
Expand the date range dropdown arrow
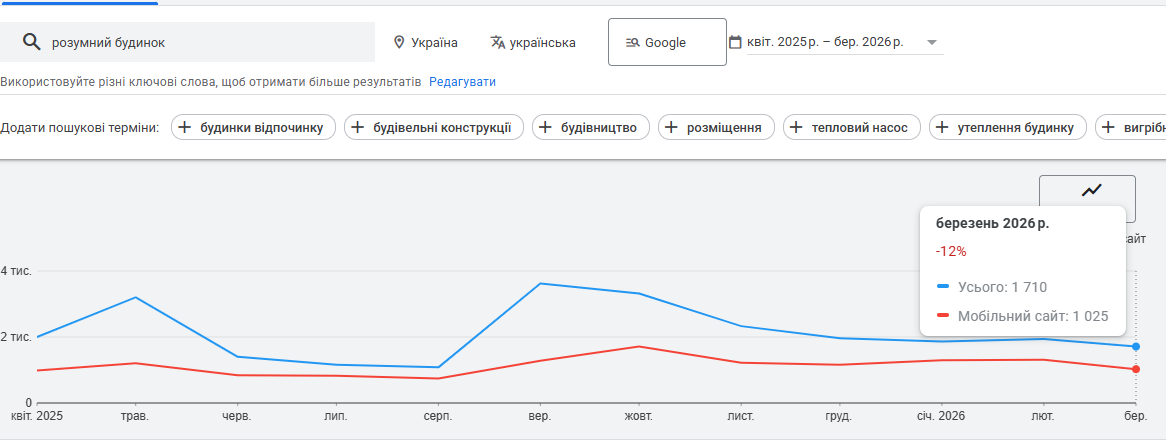(x=932, y=43)
